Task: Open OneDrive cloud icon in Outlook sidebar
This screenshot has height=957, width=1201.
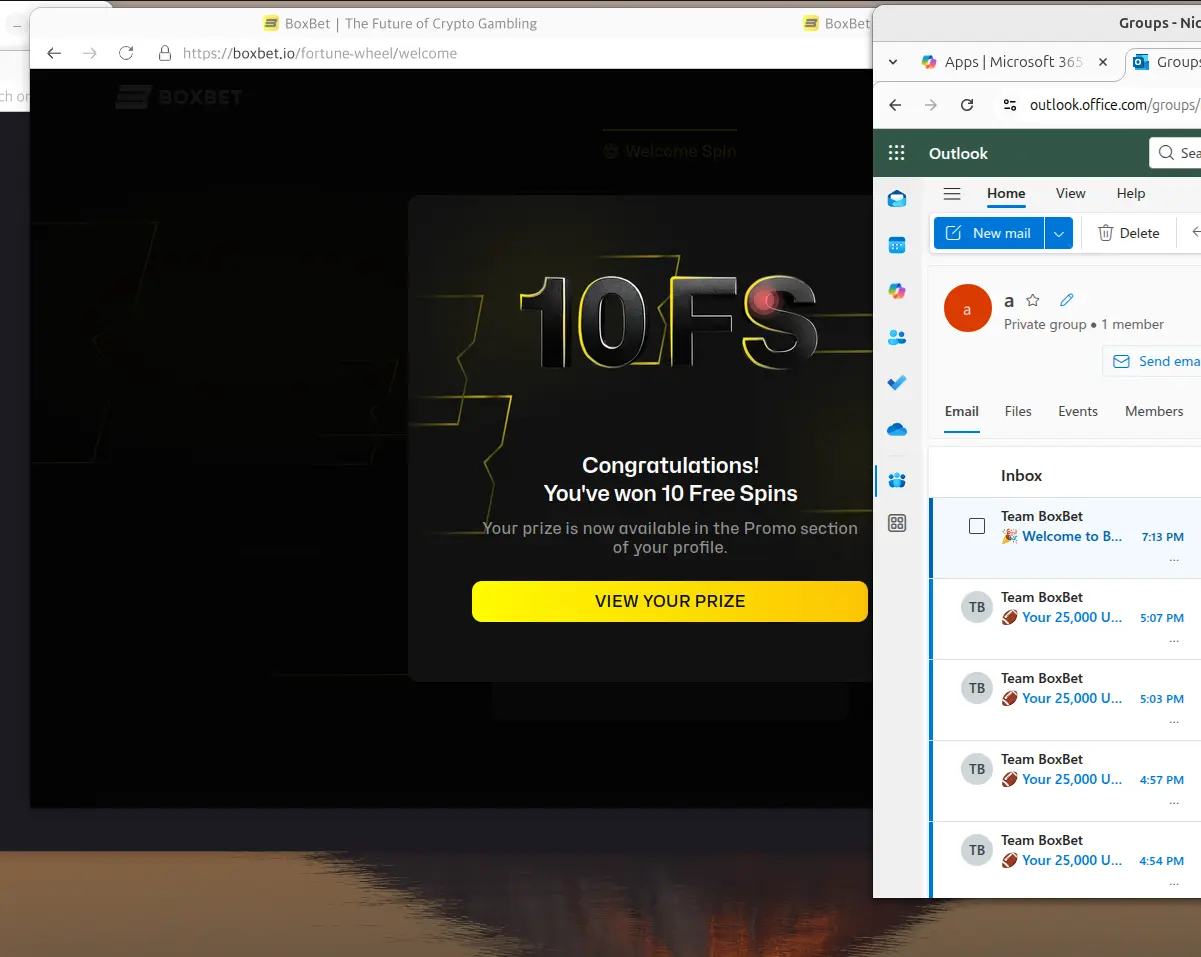Action: pyautogui.click(x=897, y=430)
